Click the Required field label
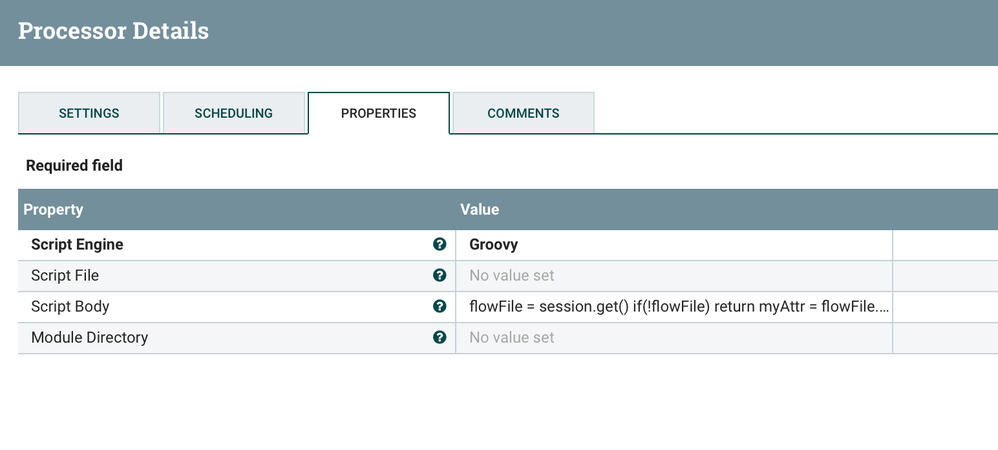This screenshot has height=450, width=998. [x=74, y=165]
